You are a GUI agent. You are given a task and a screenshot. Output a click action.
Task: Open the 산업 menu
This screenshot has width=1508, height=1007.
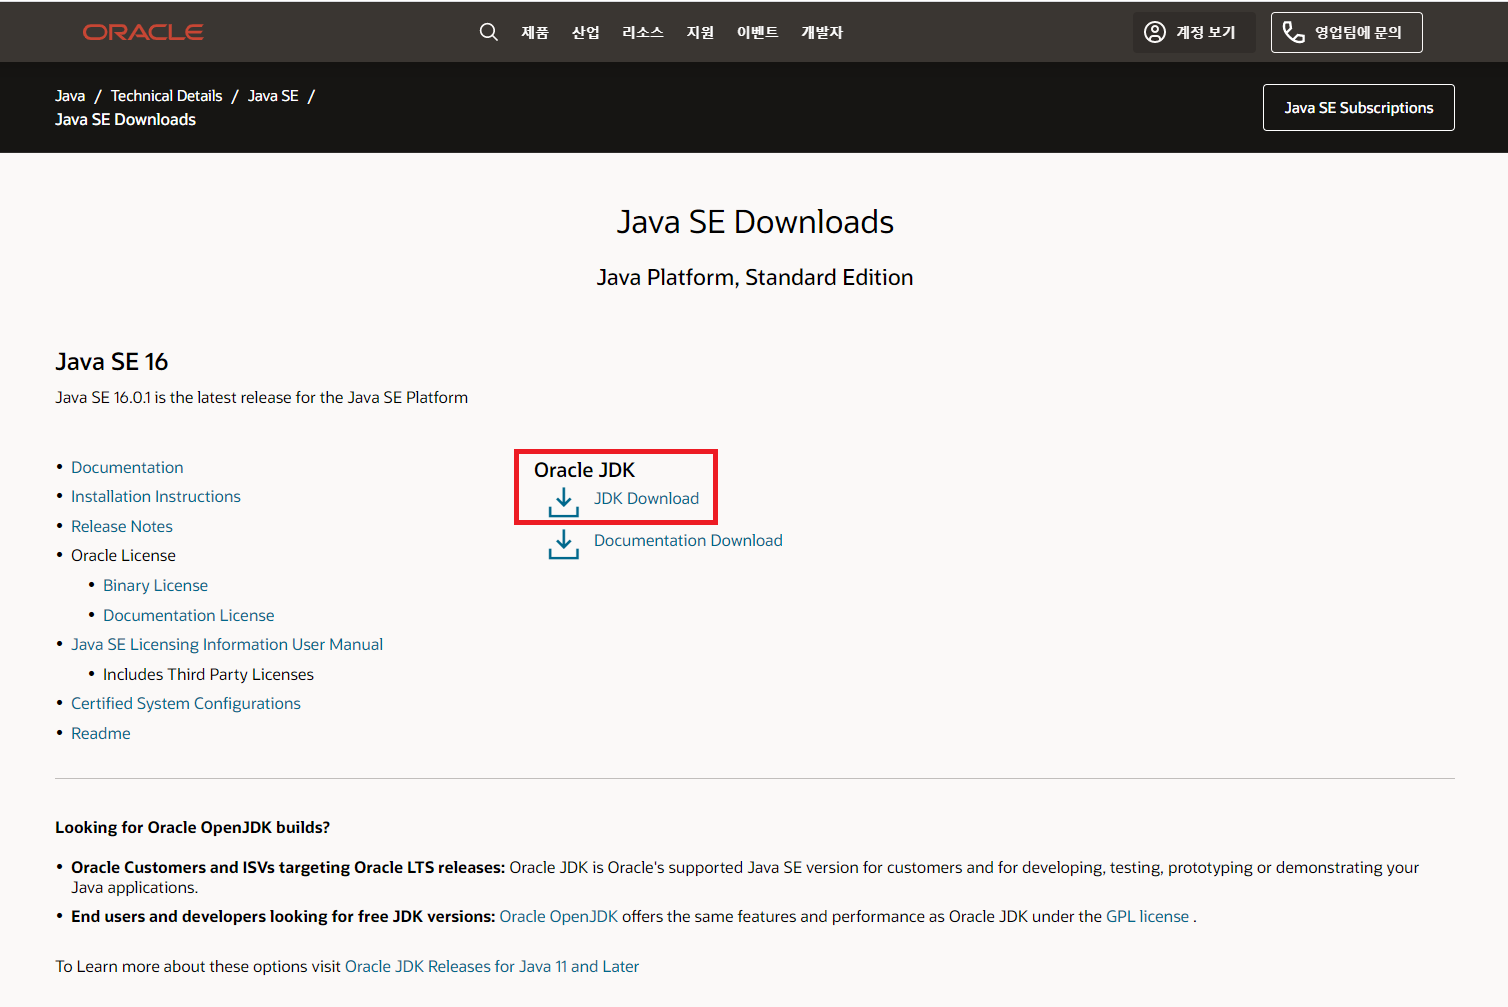tap(586, 32)
